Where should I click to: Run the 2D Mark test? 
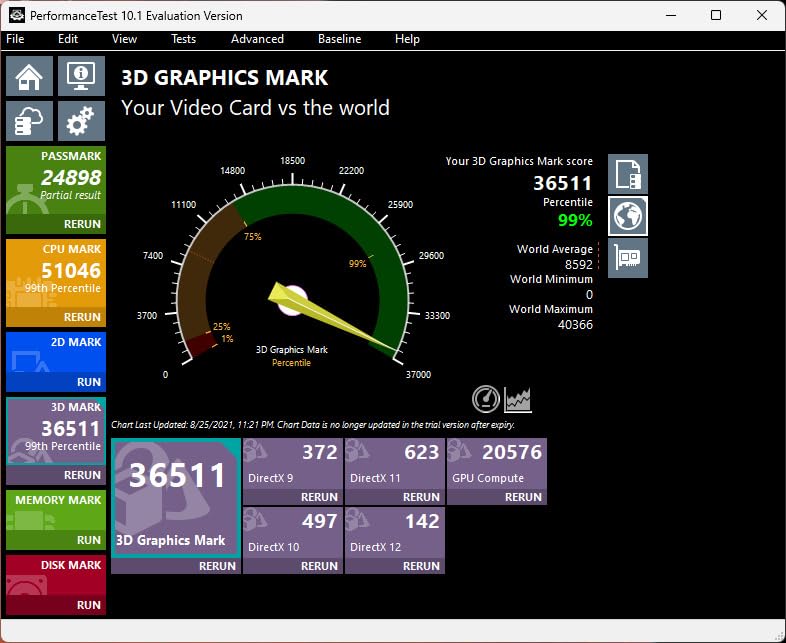coord(56,382)
